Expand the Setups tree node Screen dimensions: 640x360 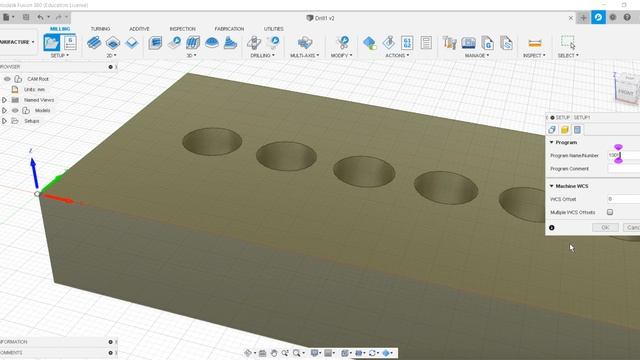[x=4, y=121]
